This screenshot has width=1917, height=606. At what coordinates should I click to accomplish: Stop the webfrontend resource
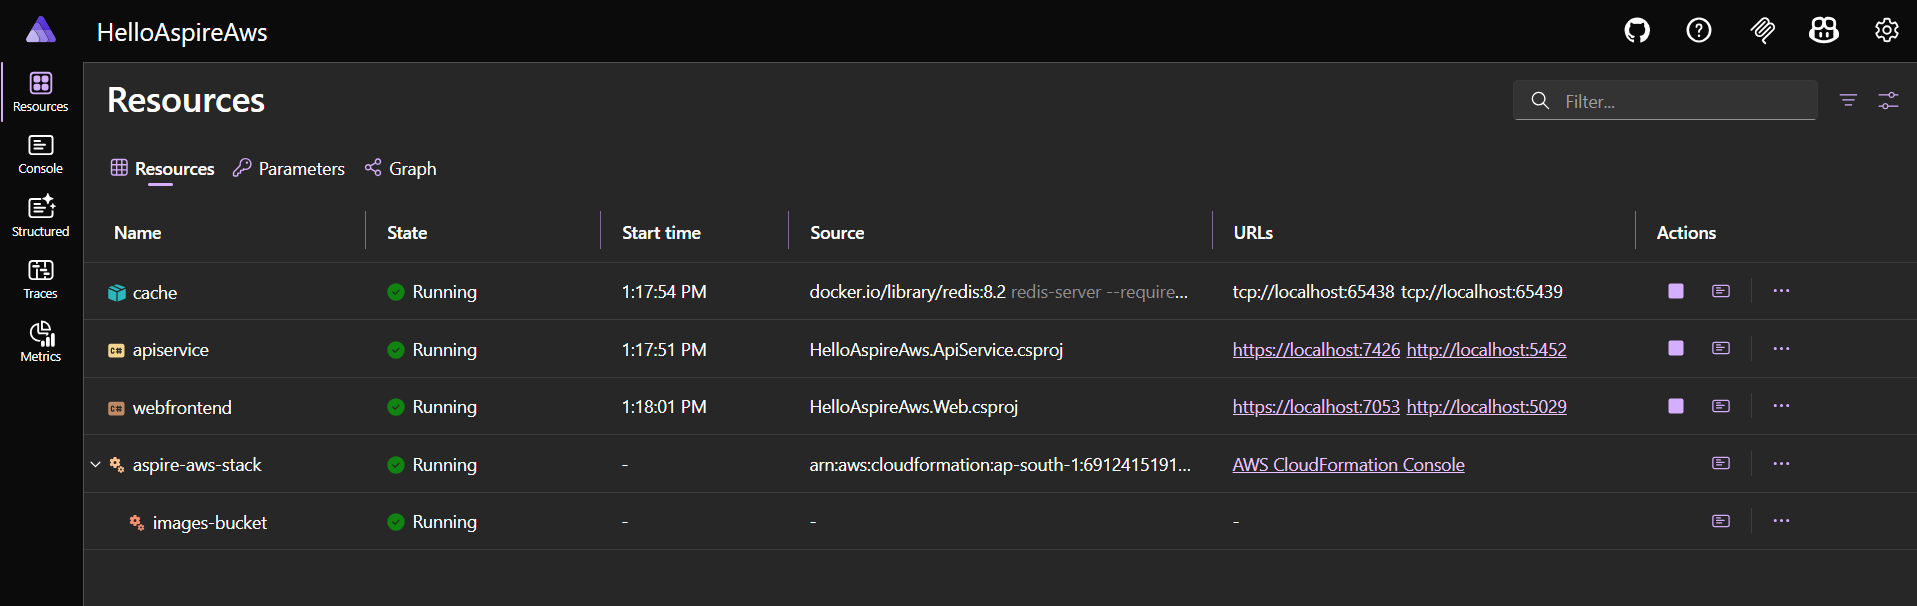coord(1676,406)
